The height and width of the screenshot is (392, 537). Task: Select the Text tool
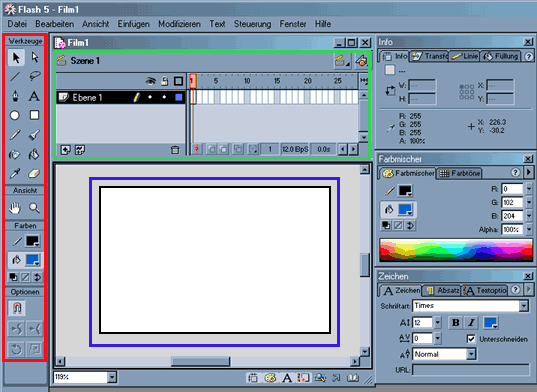(x=34, y=96)
